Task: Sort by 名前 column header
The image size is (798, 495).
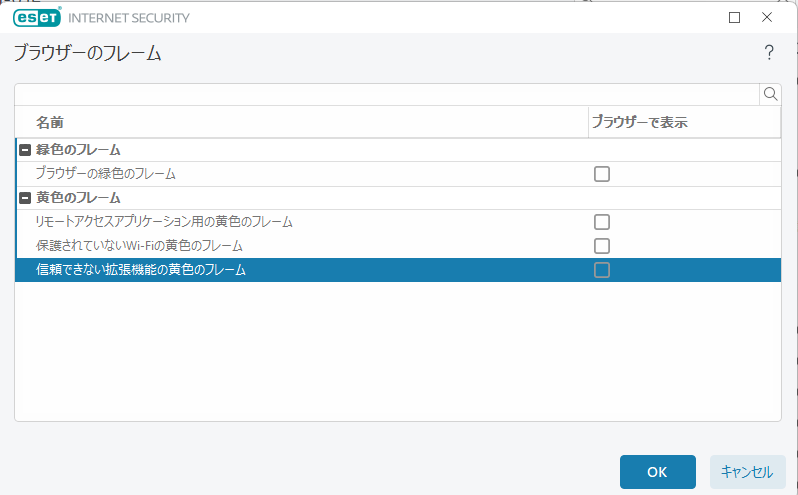Action: point(300,122)
